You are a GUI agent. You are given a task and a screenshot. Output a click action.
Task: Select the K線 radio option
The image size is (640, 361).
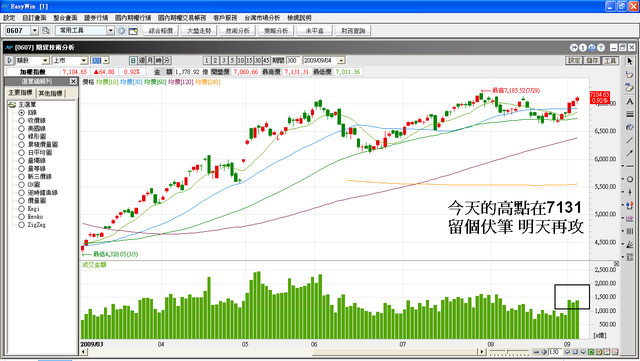coord(21,112)
